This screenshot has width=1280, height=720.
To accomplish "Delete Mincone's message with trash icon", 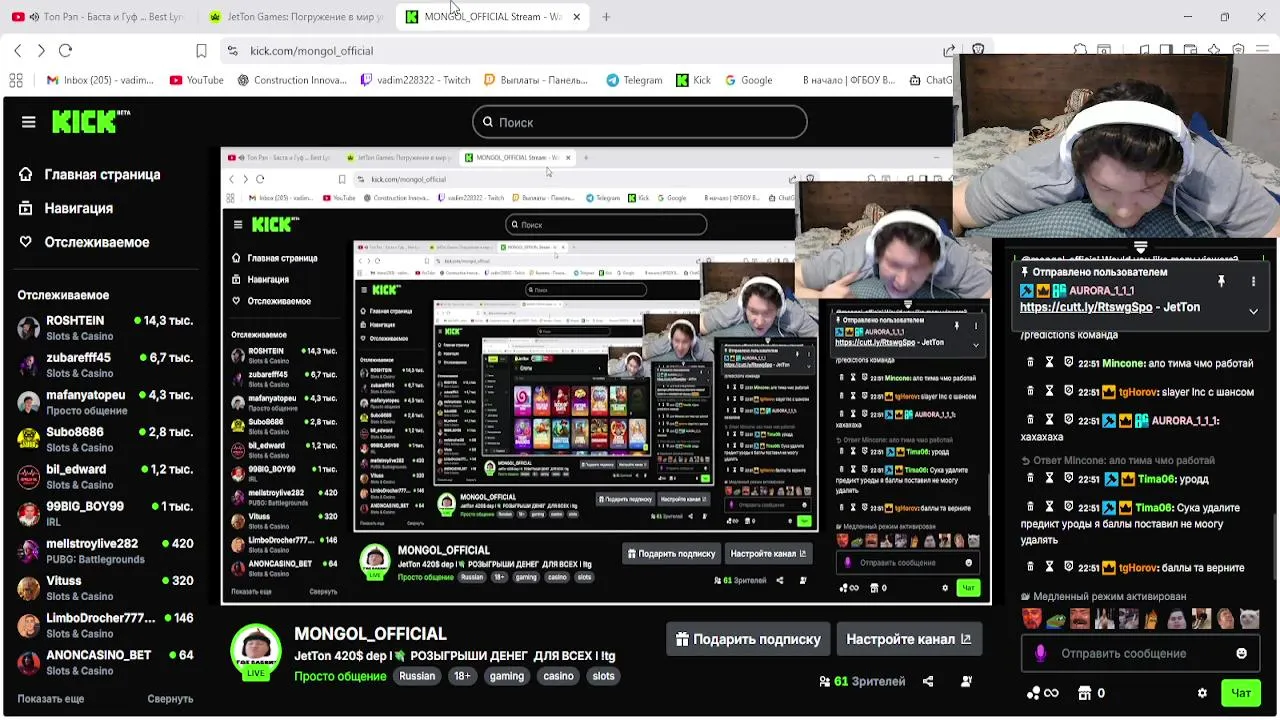I will [x=1031, y=363].
